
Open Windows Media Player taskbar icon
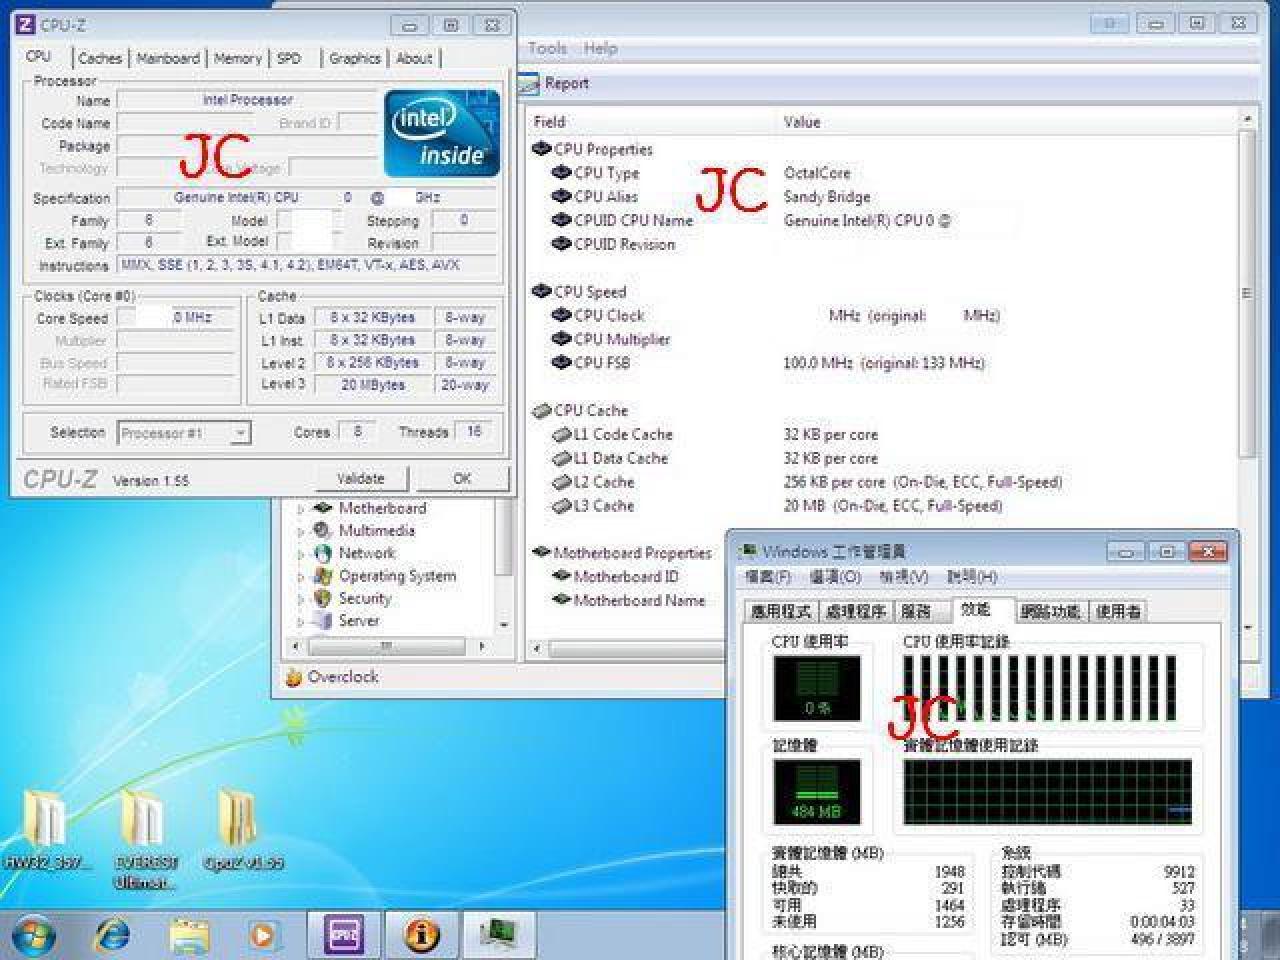(x=264, y=936)
